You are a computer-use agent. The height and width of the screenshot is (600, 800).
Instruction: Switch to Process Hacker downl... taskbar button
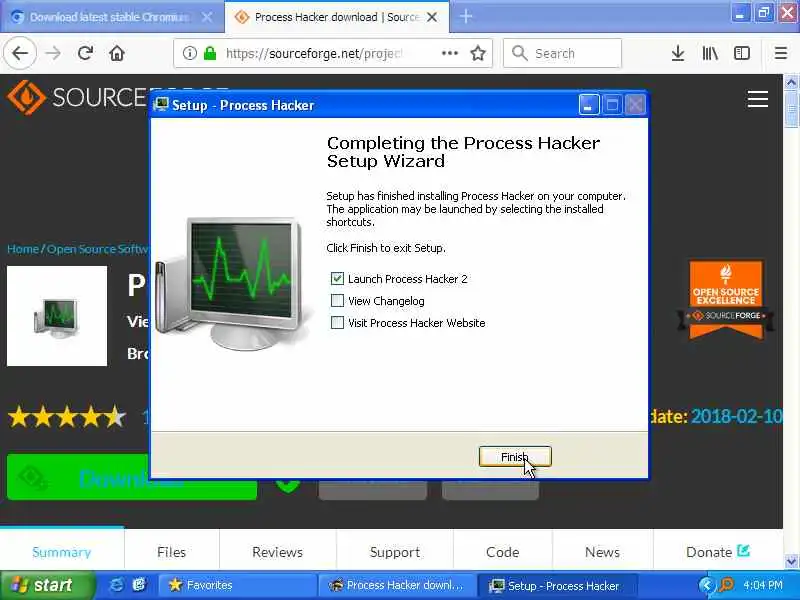[x=396, y=585]
